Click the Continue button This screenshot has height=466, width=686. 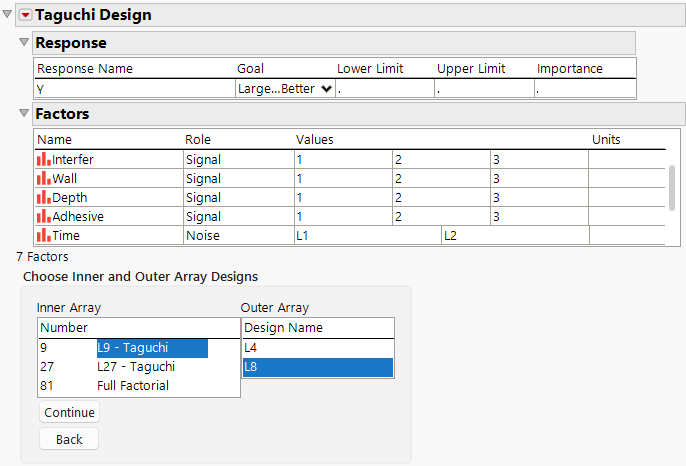pos(70,412)
